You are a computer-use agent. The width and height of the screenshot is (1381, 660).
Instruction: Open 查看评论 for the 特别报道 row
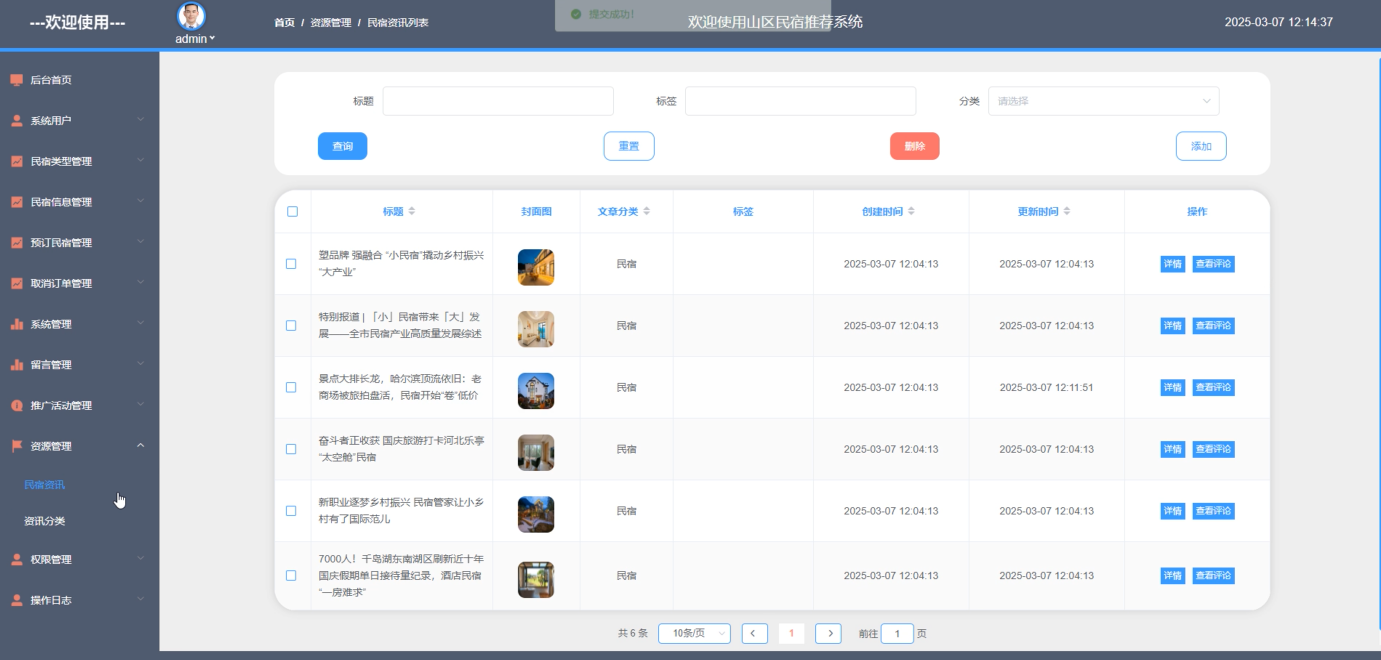[1214, 326]
